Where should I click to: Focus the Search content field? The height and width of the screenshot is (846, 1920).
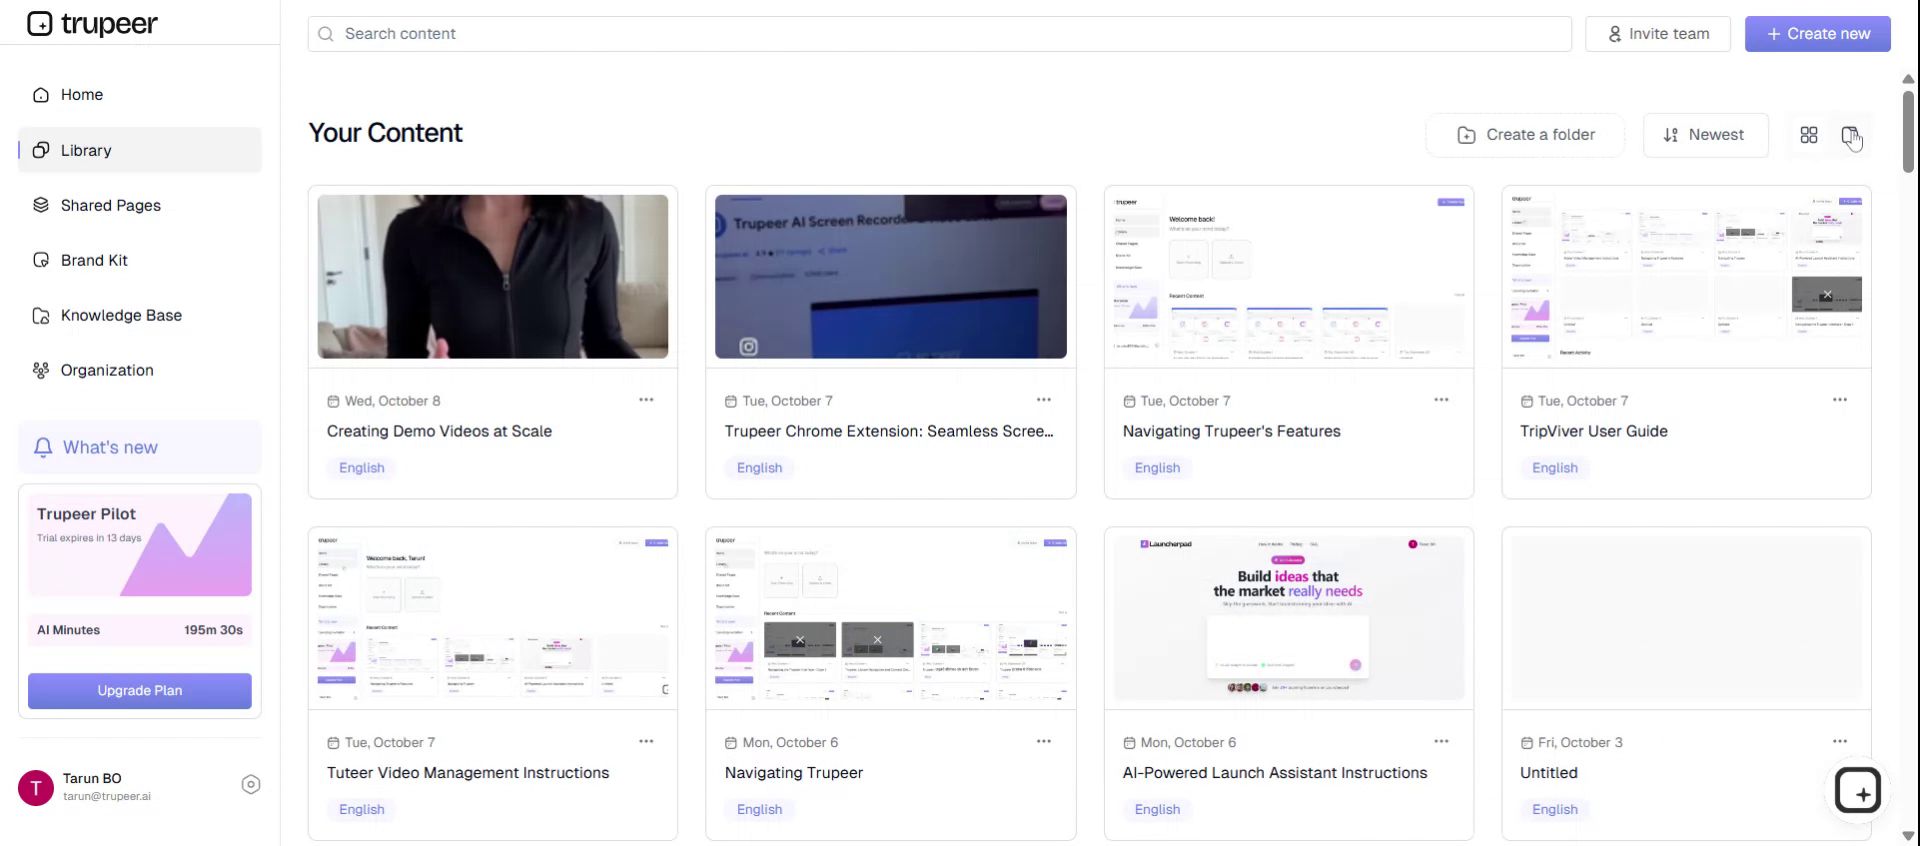(x=939, y=34)
